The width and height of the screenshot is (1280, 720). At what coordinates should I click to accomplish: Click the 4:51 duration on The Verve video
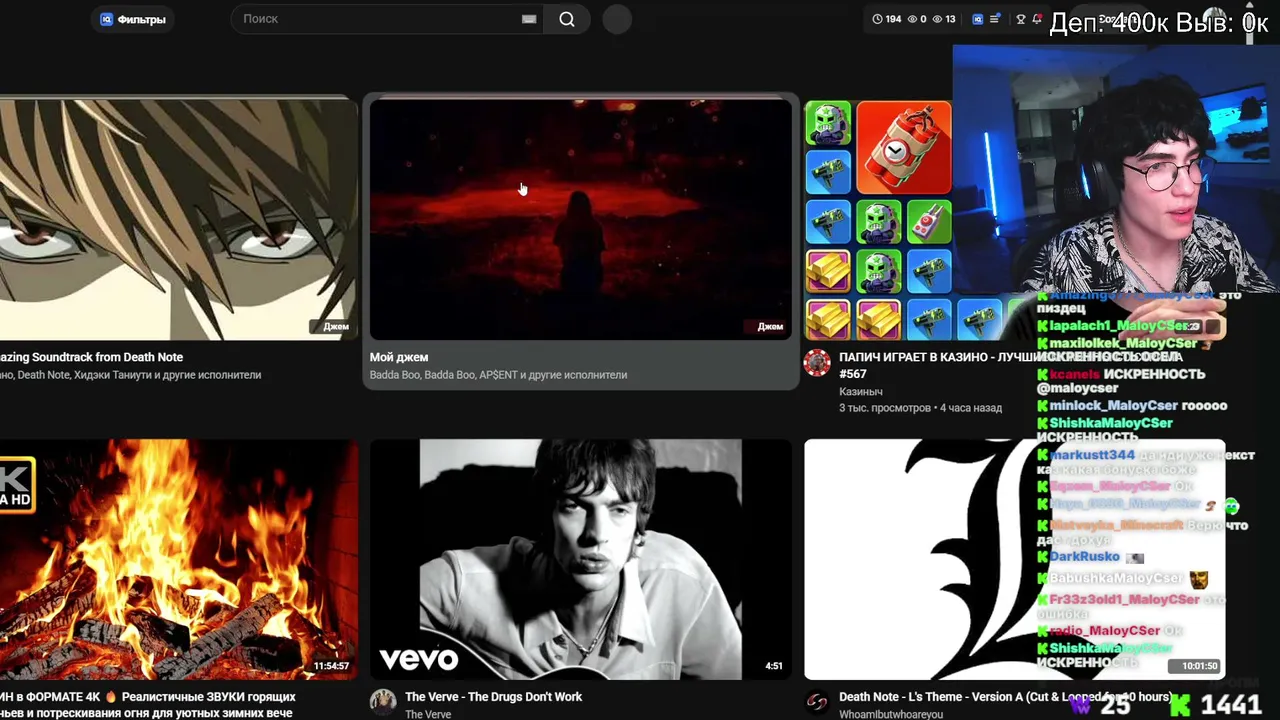[774, 666]
